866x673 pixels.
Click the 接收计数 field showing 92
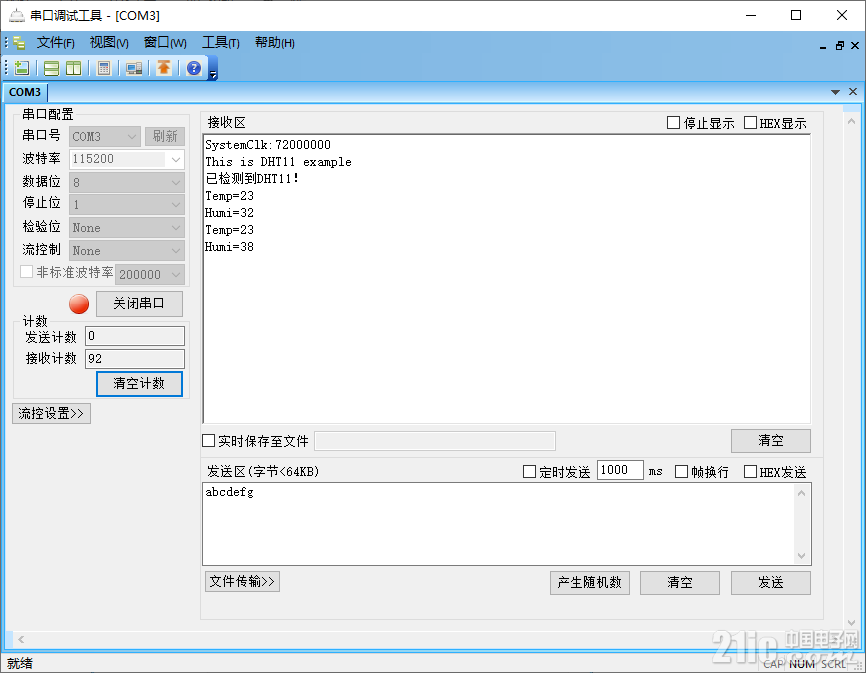(135, 359)
